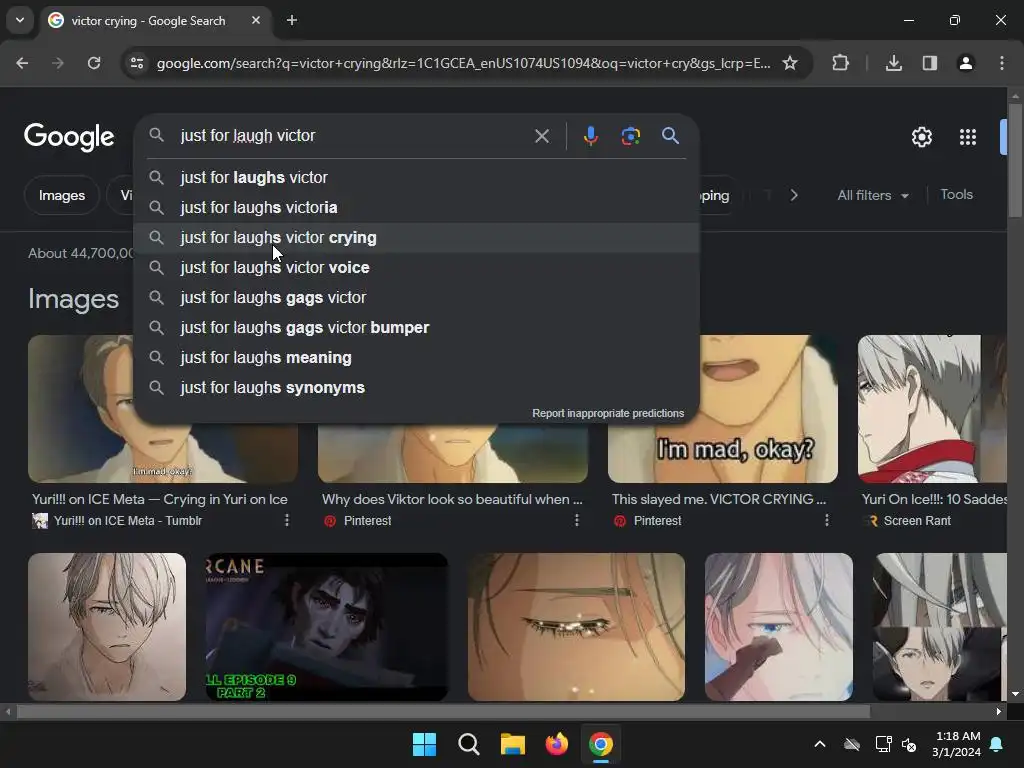
Task: Click the Chrome taskbar icon
Action: (601, 744)
